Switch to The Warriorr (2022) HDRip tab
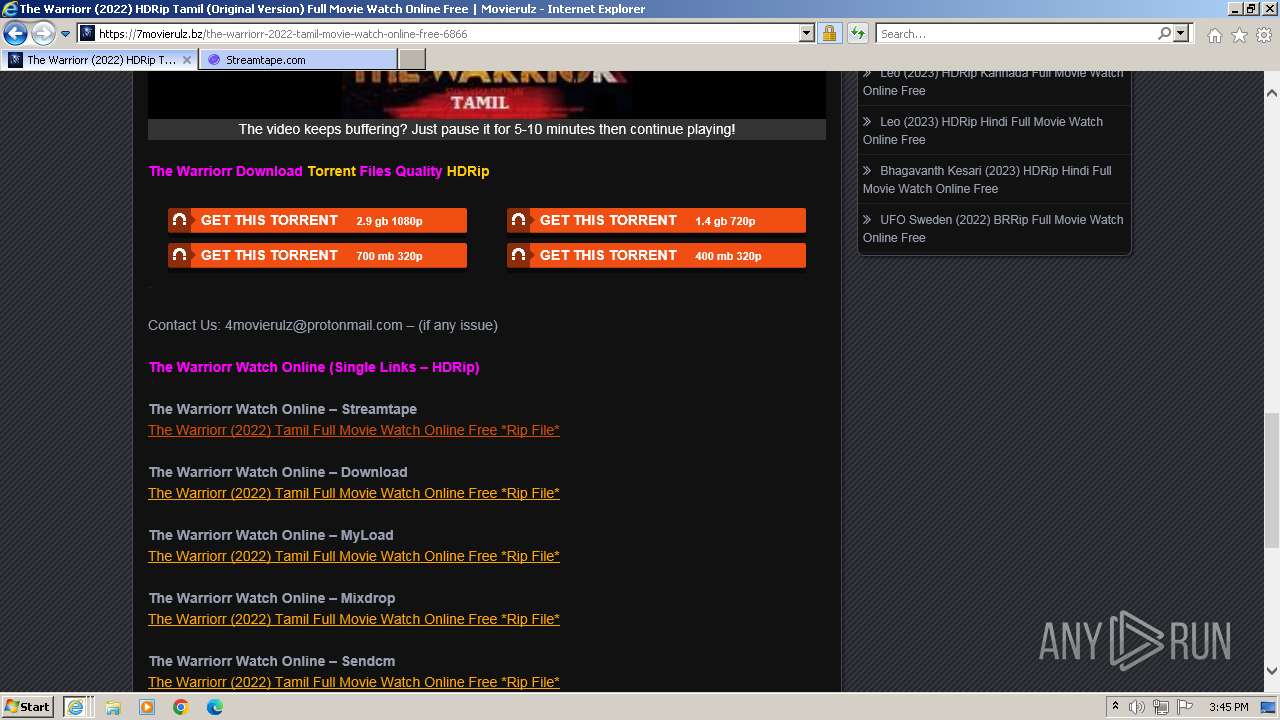The height and width of the screenshot is (720, 1280). [x=100, y=60]
